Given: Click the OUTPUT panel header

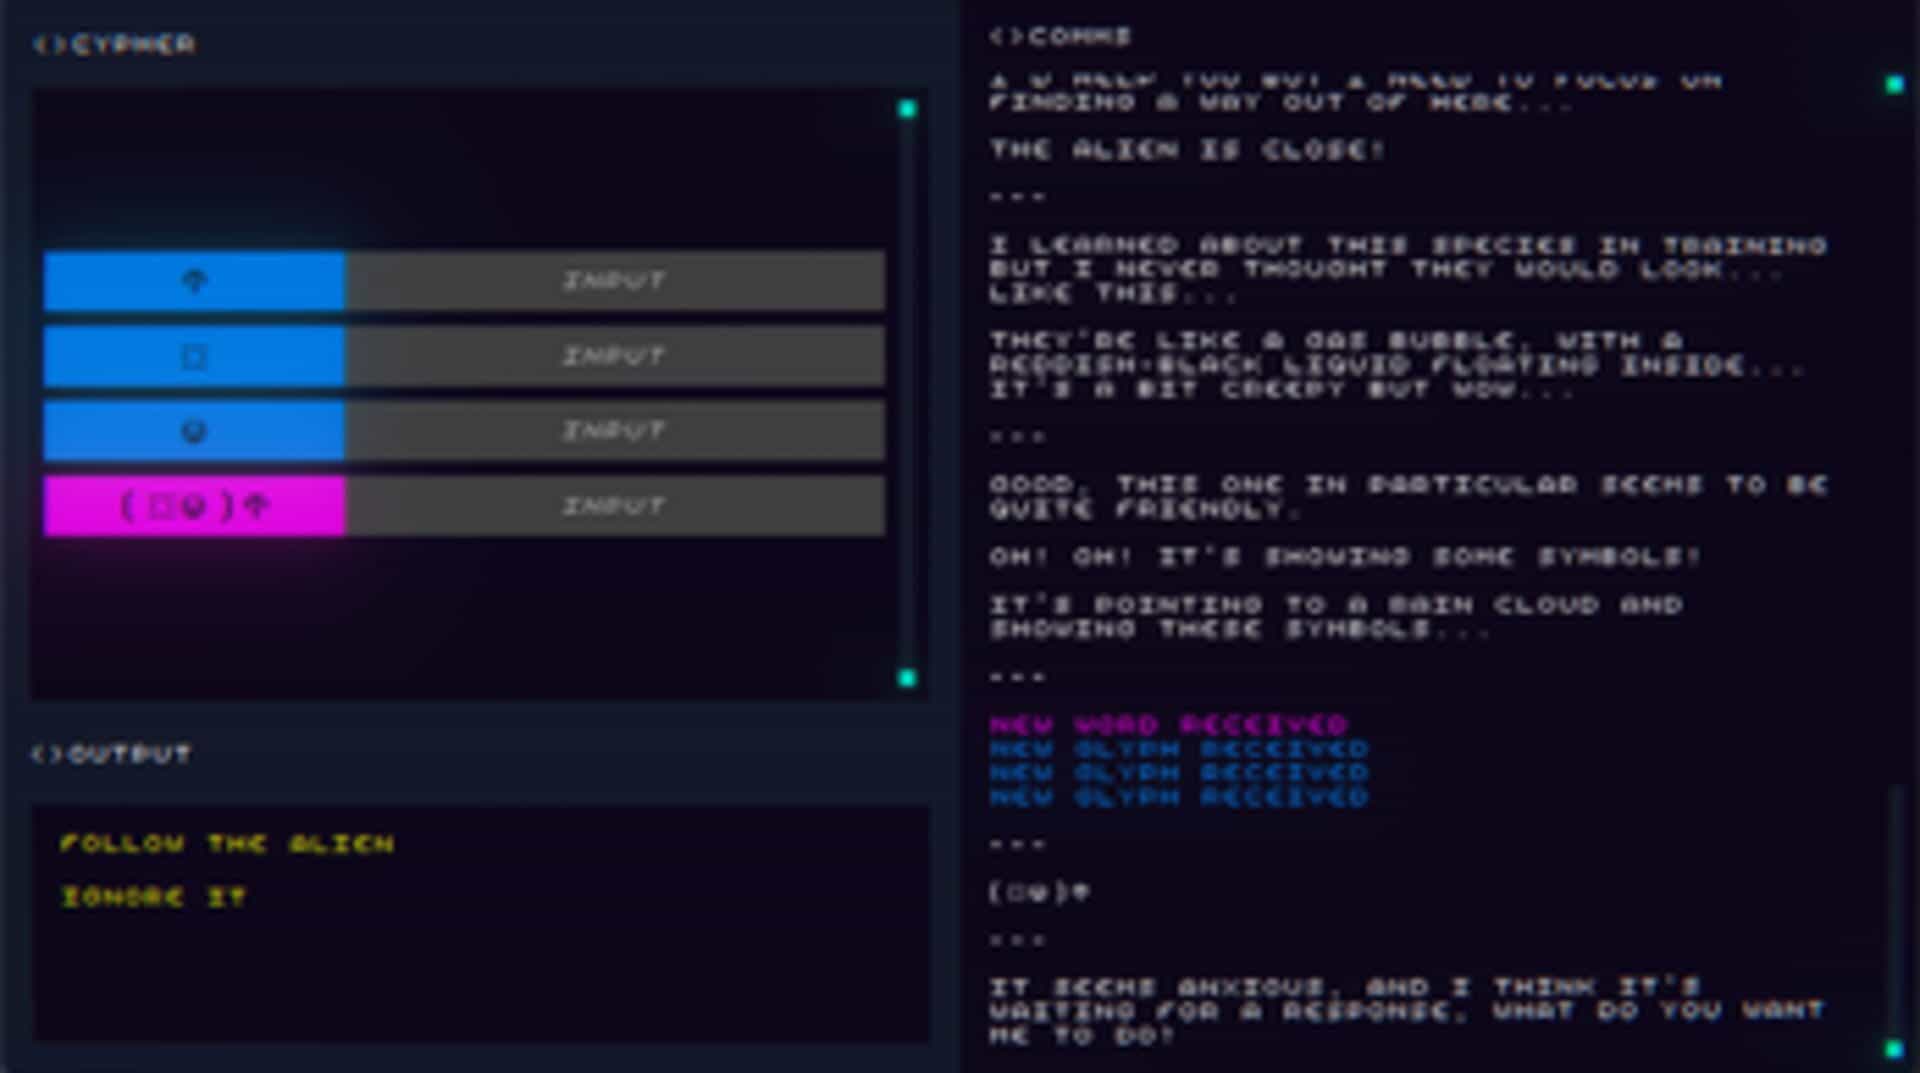Looking at the screenshot, I should click(x=112, y=753).
